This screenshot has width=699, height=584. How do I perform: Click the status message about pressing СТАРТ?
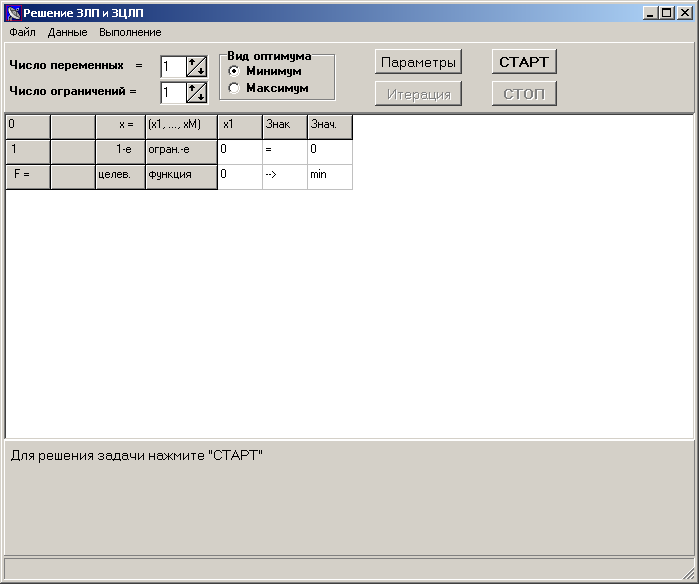coord(136,456)
